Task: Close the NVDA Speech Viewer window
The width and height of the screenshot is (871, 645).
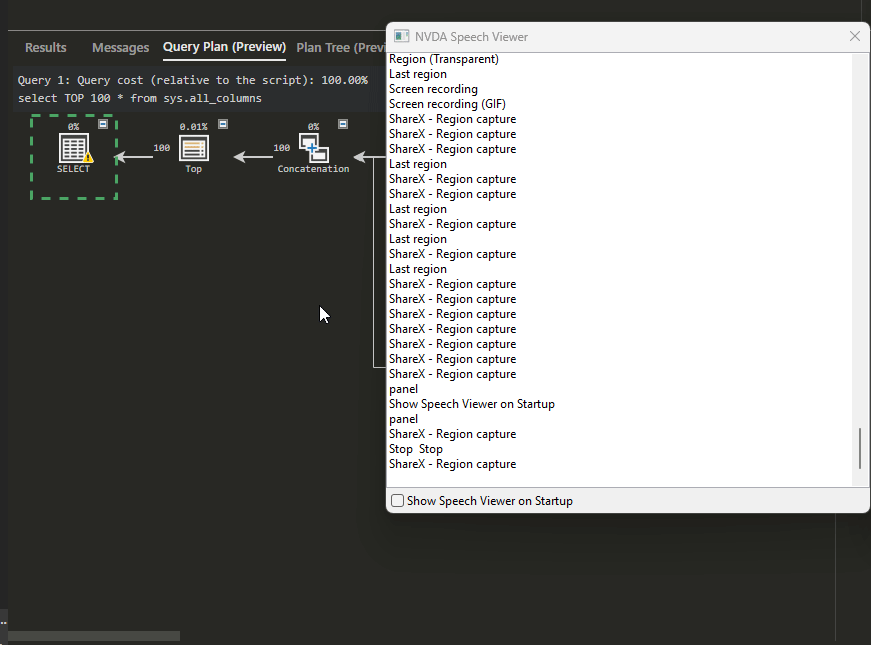Action: [x=855, y=36]
